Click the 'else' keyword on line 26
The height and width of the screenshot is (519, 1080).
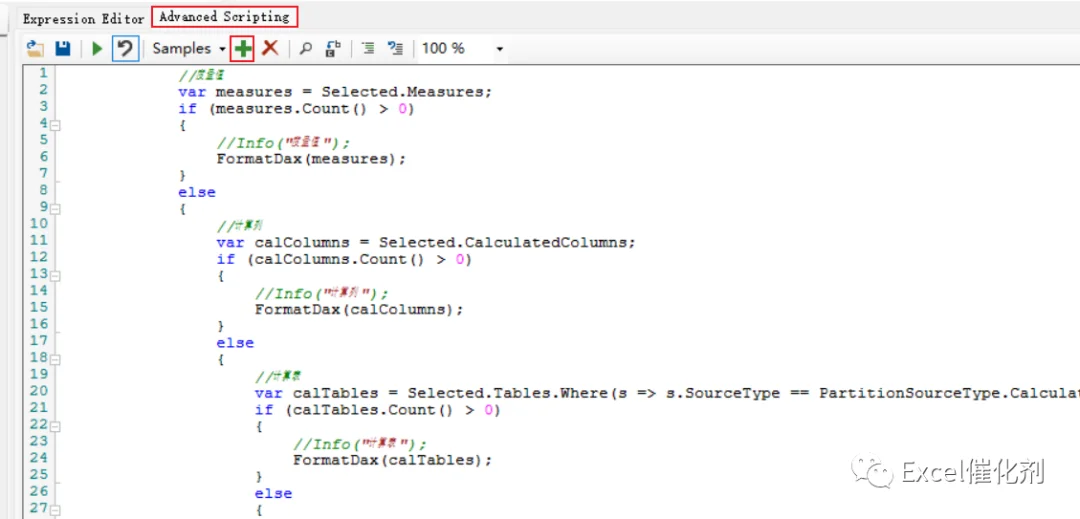tap(273, 494)
